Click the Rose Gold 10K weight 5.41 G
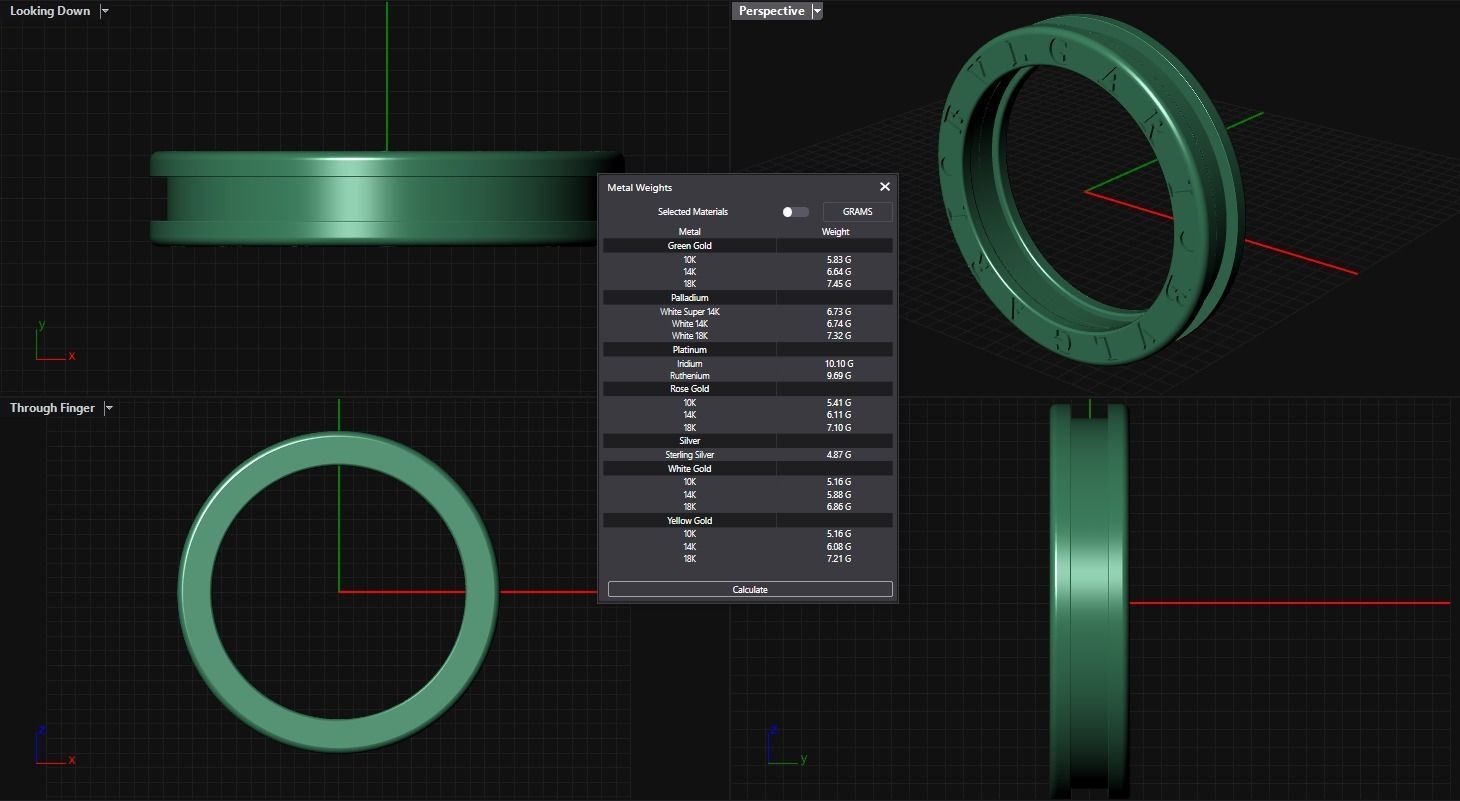1460x801 pixels. pos(838,403)
